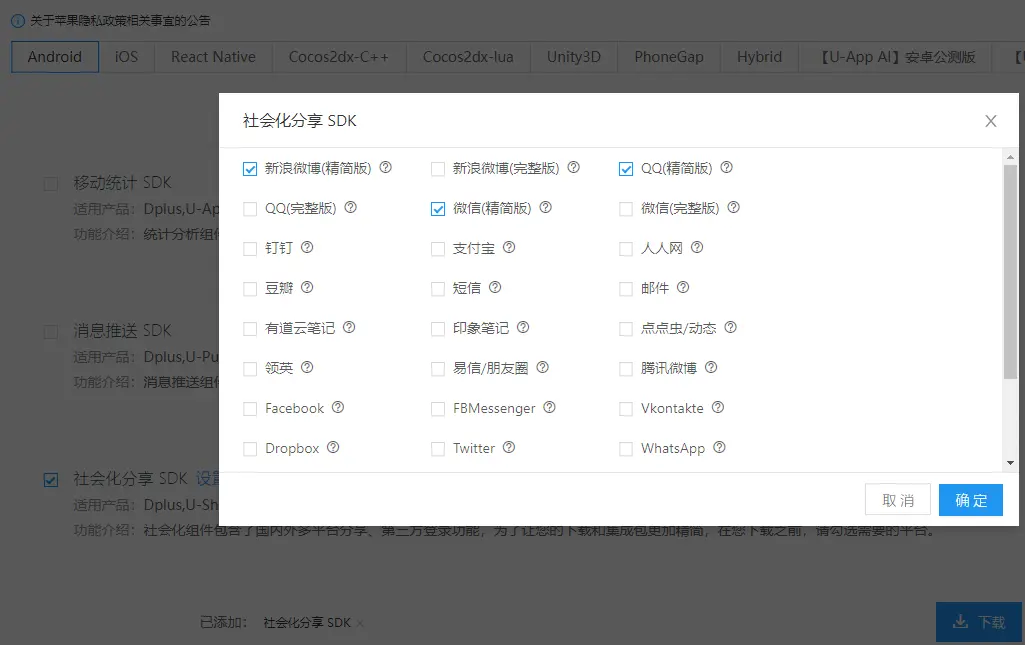Click question mark next to 易信/朋友圈
Image resolution: width=1025 pixels, height=645 pixels.
pyautogui.click(x=543, y=367)
